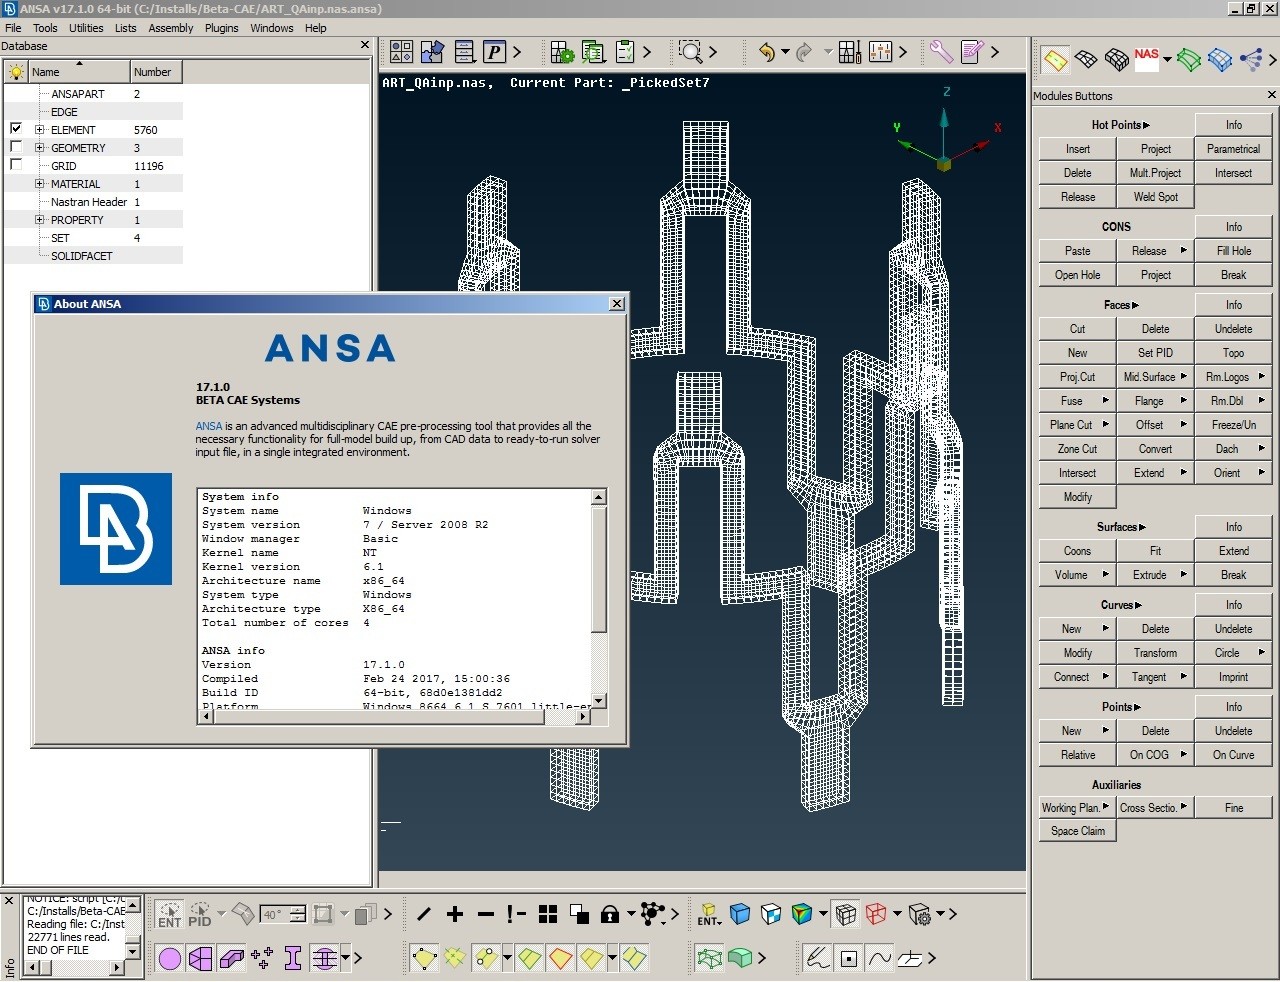Image resolution: width=1280 pixels, height=982 pixels.
Task: Toggle the wireframe cube view icon
Action: (x=846, y=914)
